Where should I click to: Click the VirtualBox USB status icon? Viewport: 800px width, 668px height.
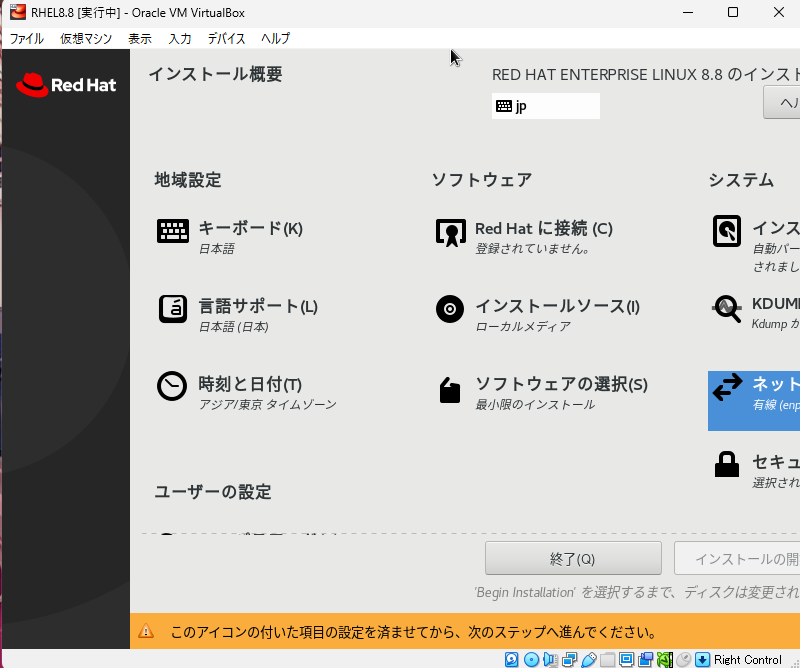pos(588,659)
